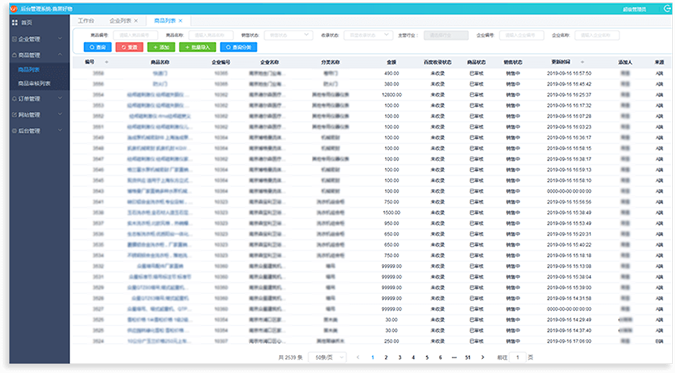Expand the 企业管理 sidebar menu

pos(39,39)
